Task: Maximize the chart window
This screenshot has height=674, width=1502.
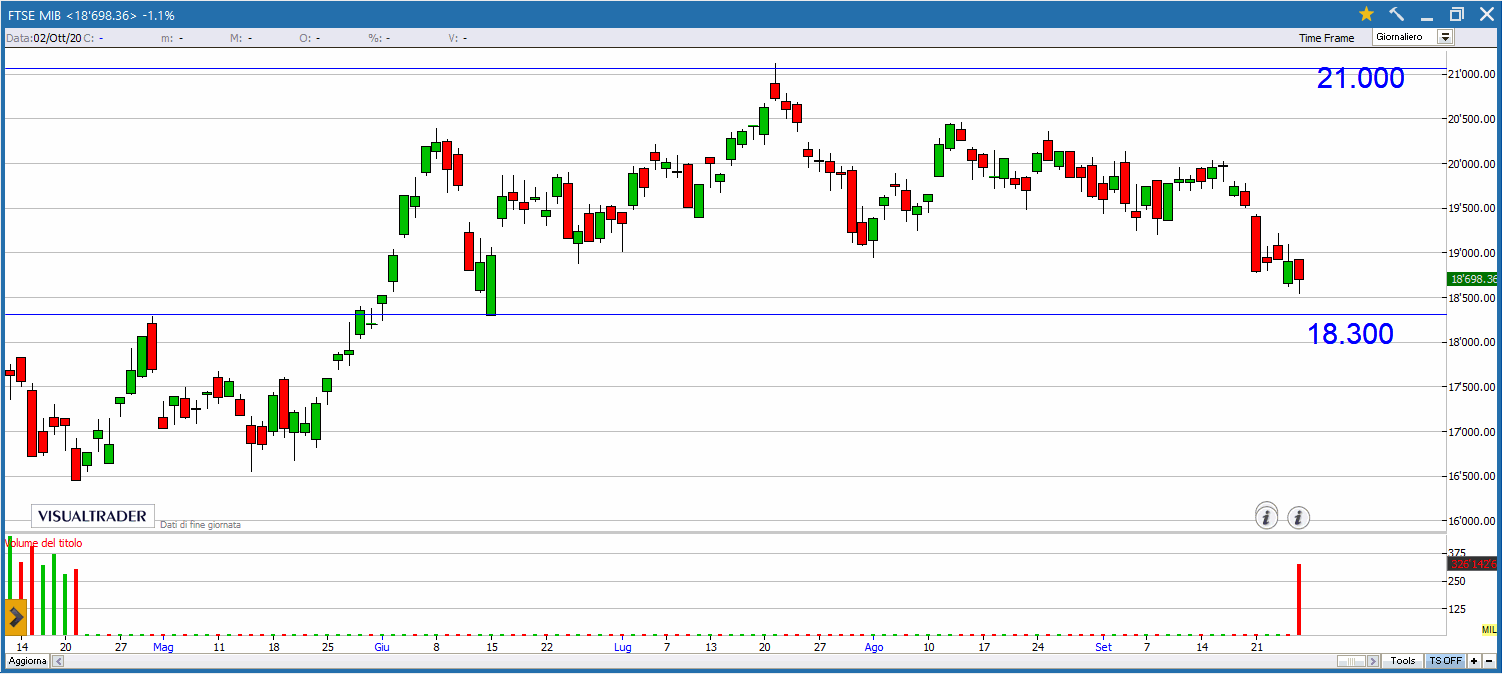Action: point(1457,14)
